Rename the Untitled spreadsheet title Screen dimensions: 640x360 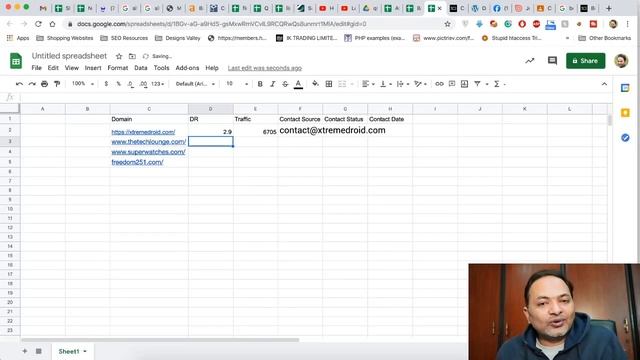[69, 56]
